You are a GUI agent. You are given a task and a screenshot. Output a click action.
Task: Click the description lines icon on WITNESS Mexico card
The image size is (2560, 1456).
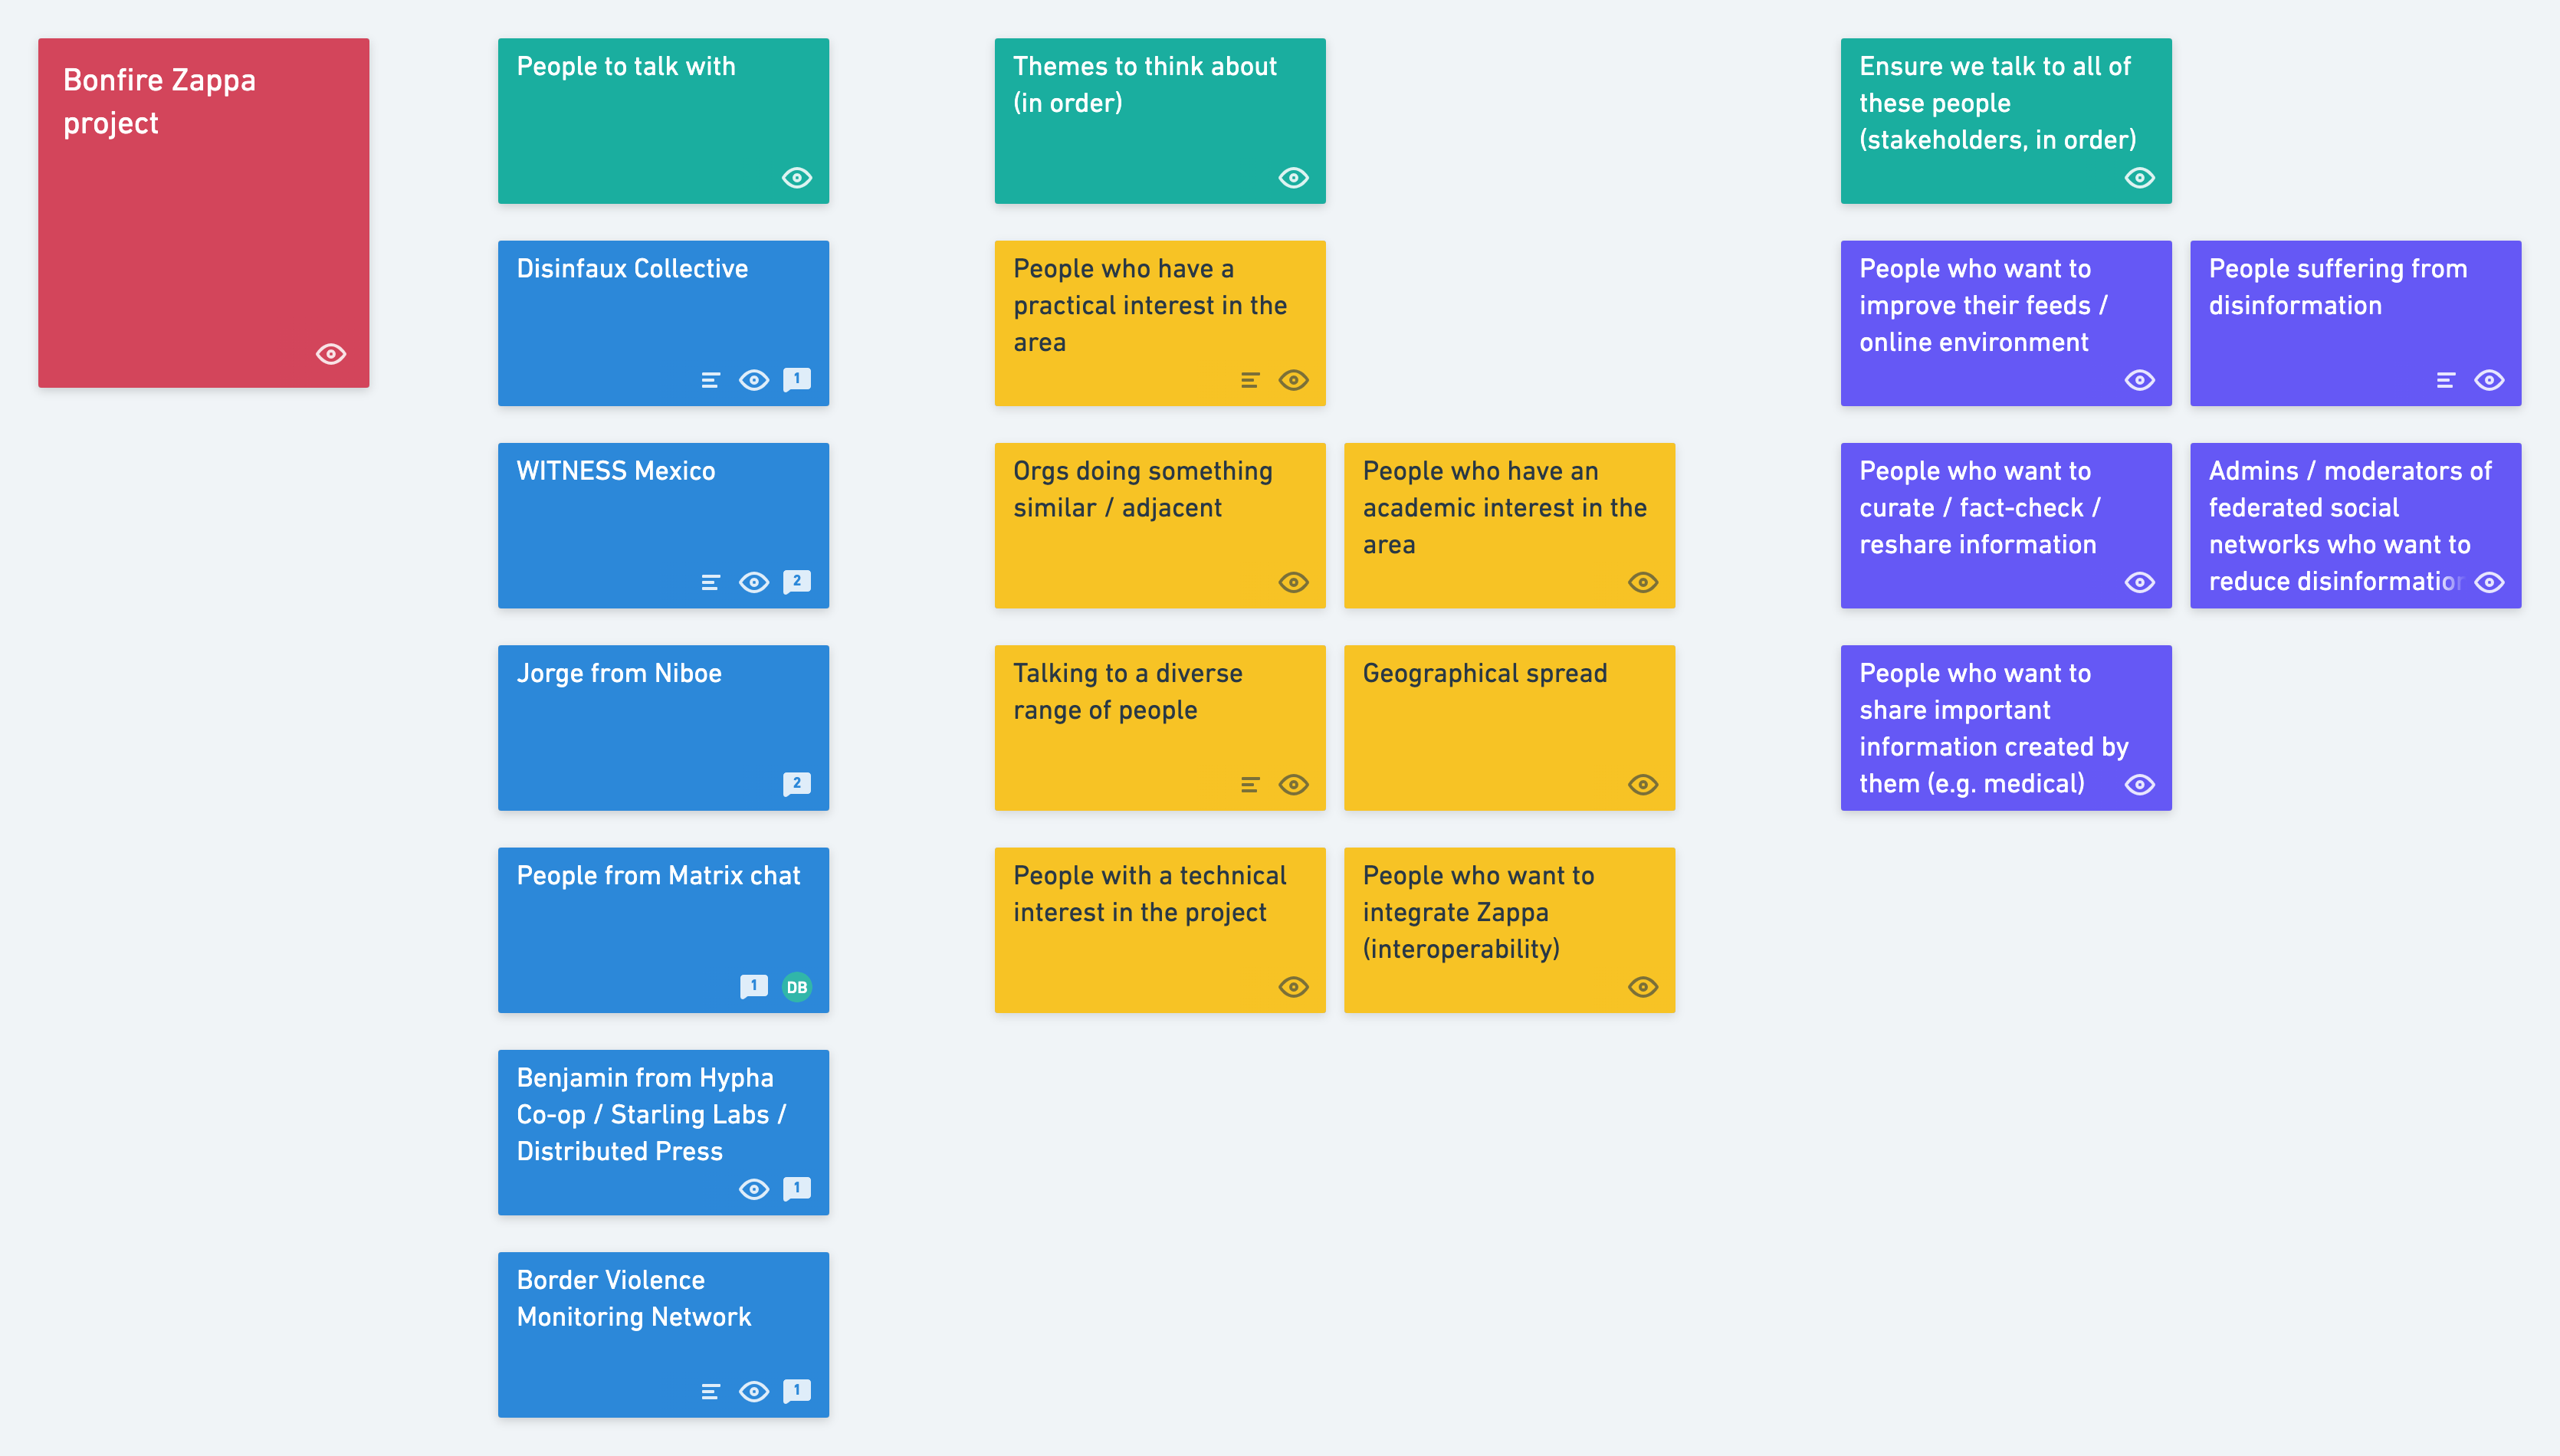[710, 582]
